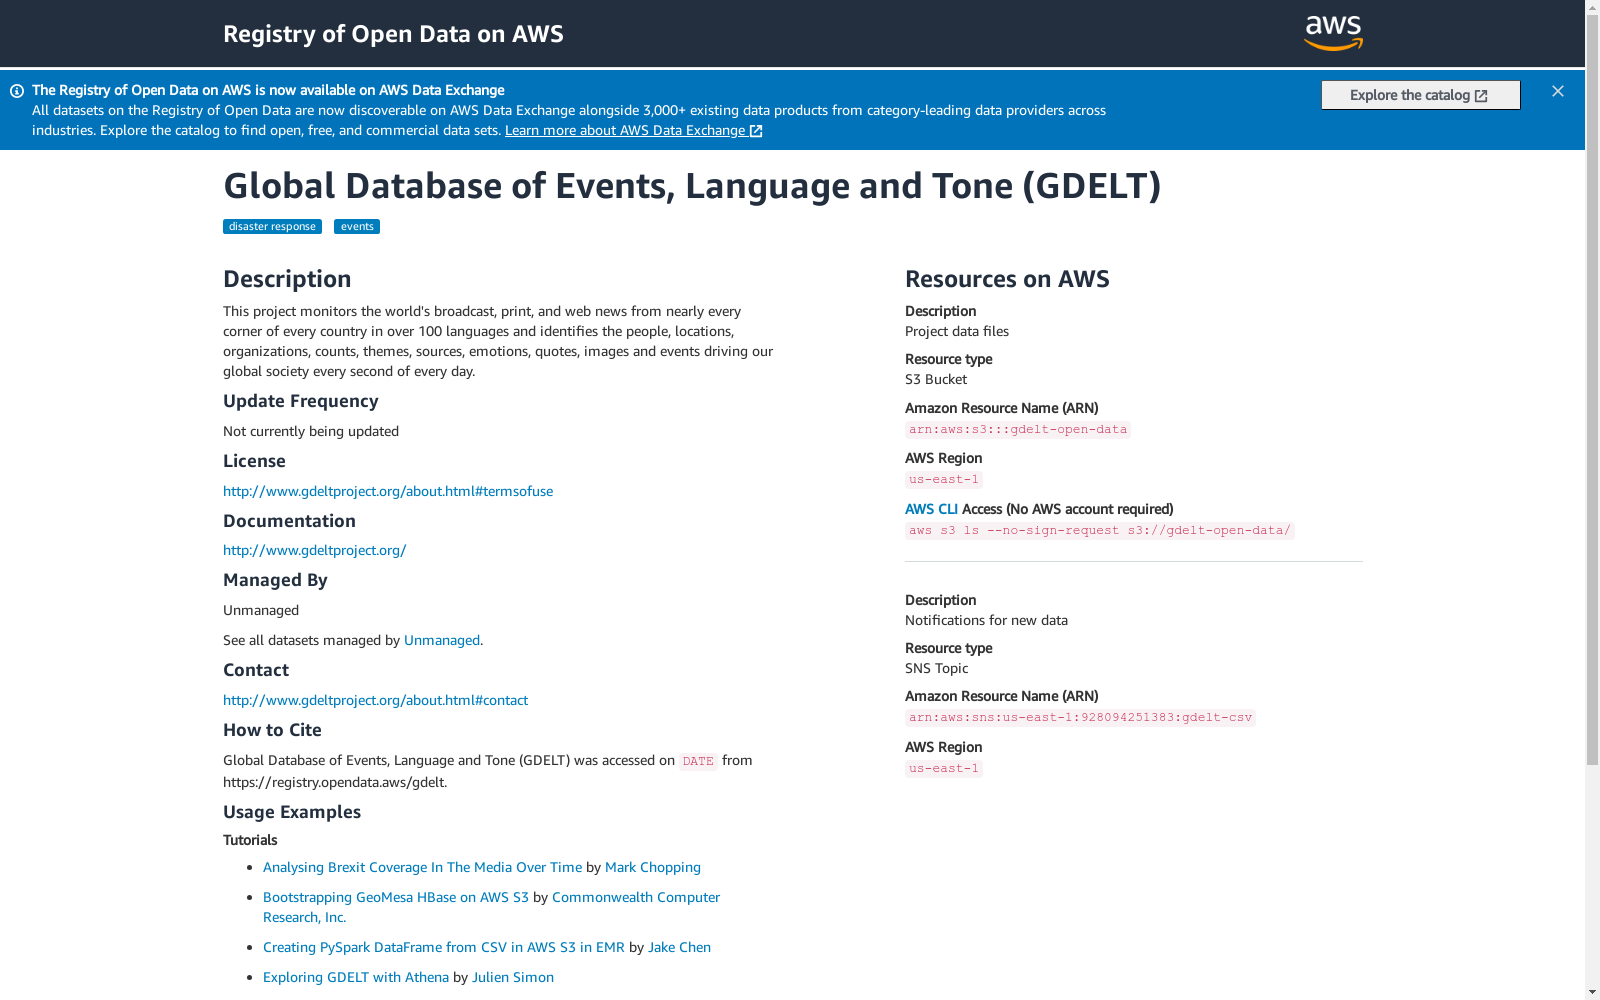Click the AWS logo in the header

pyautogui.click(x=1333, y=33)
